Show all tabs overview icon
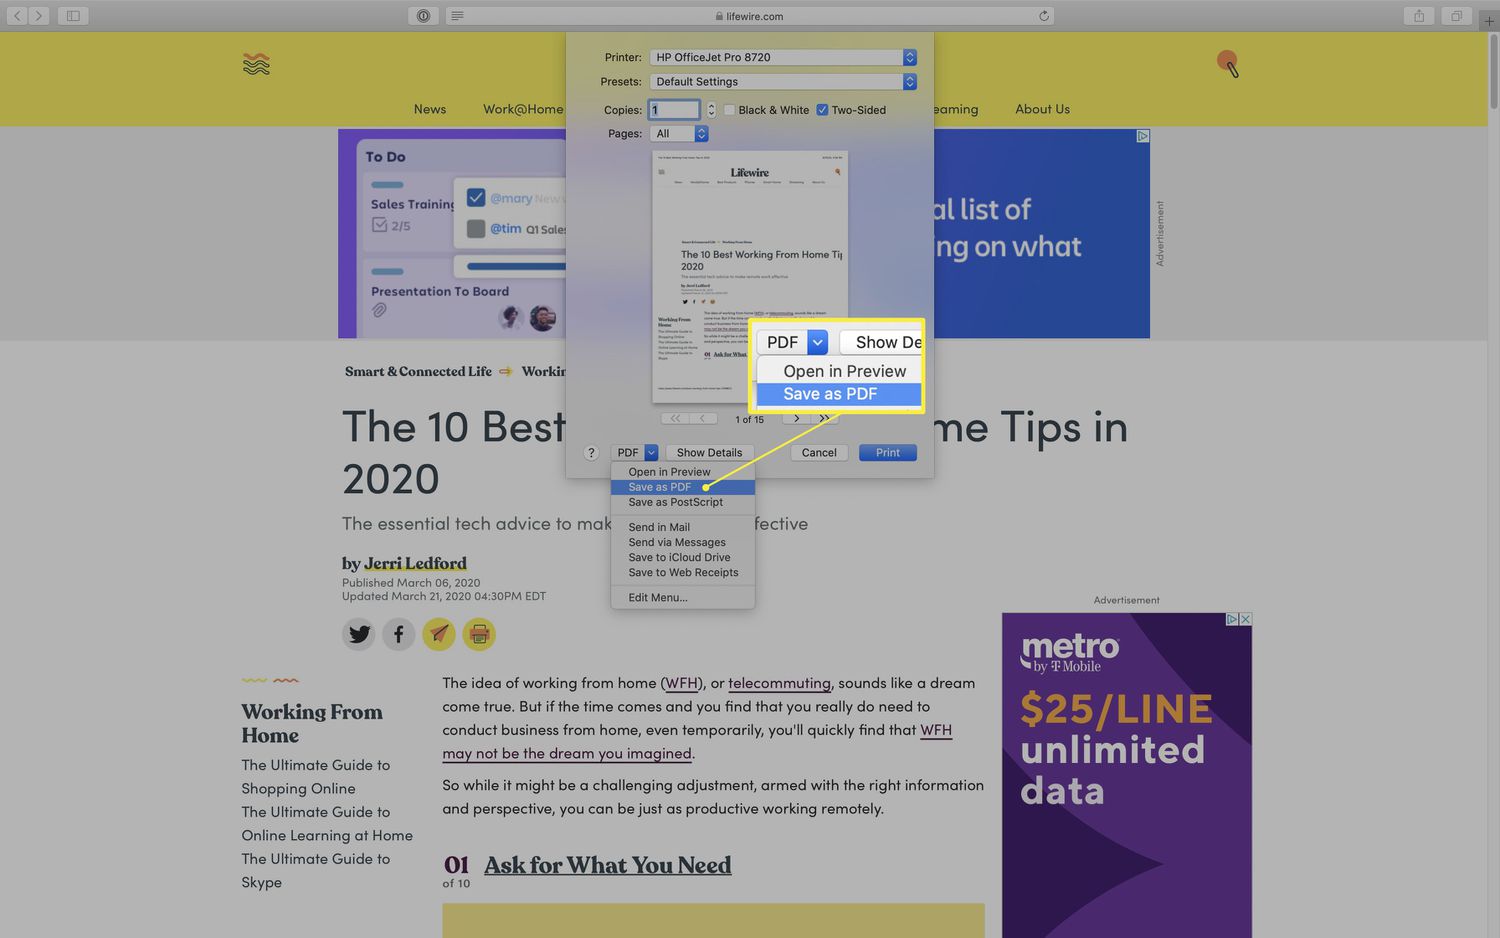The image size is (1500, 938). pos(1457,16)
